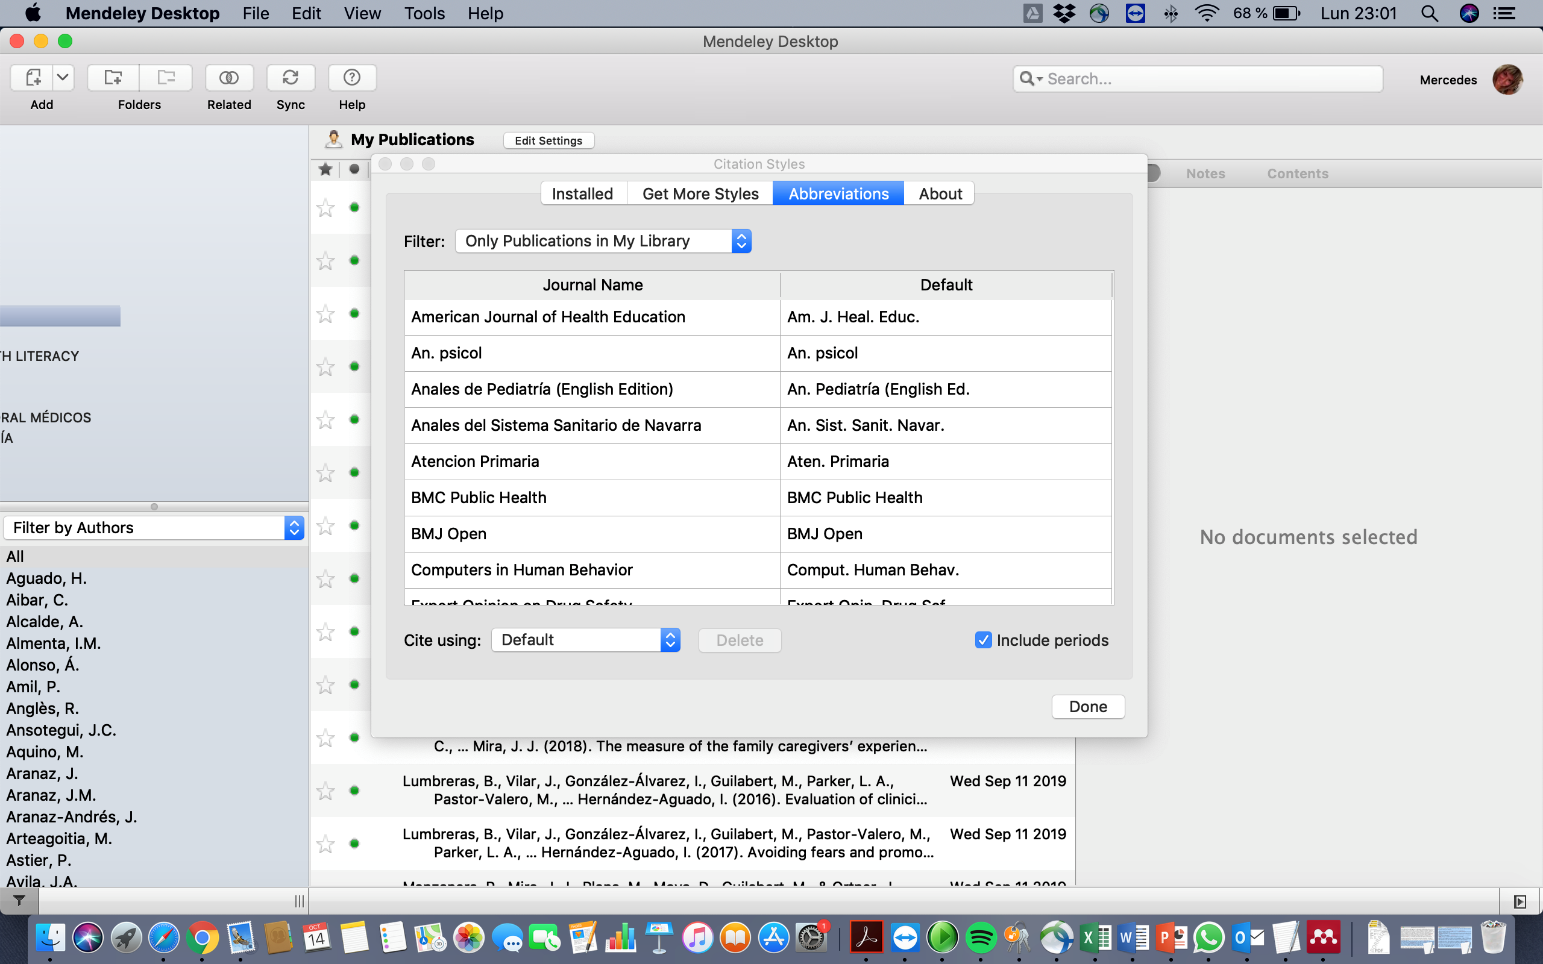Click the toolbar Search field
This screenshot has height=964, width=1543.
tap(1198, 79)
